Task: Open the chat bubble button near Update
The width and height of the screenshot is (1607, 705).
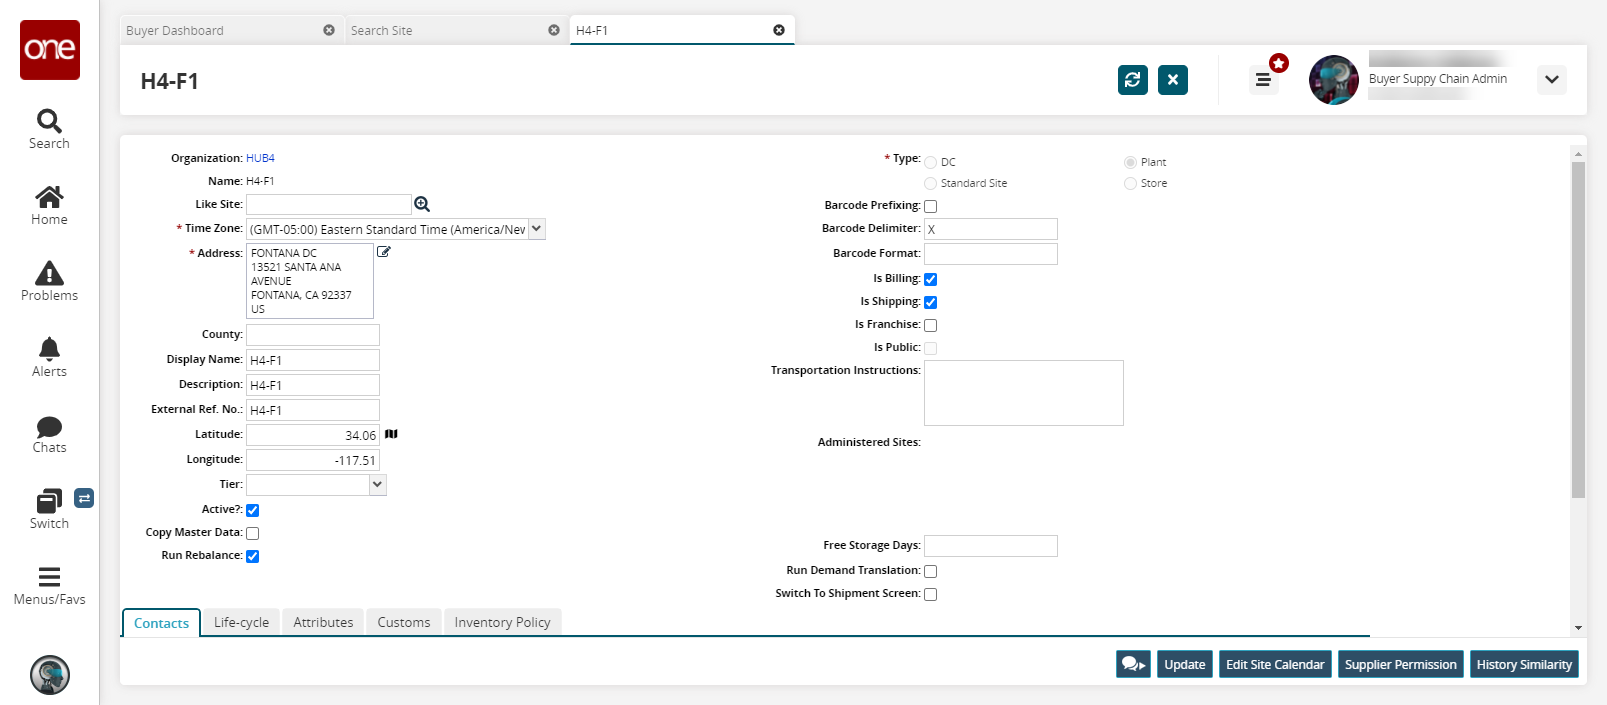Action: pos(1133,664)
